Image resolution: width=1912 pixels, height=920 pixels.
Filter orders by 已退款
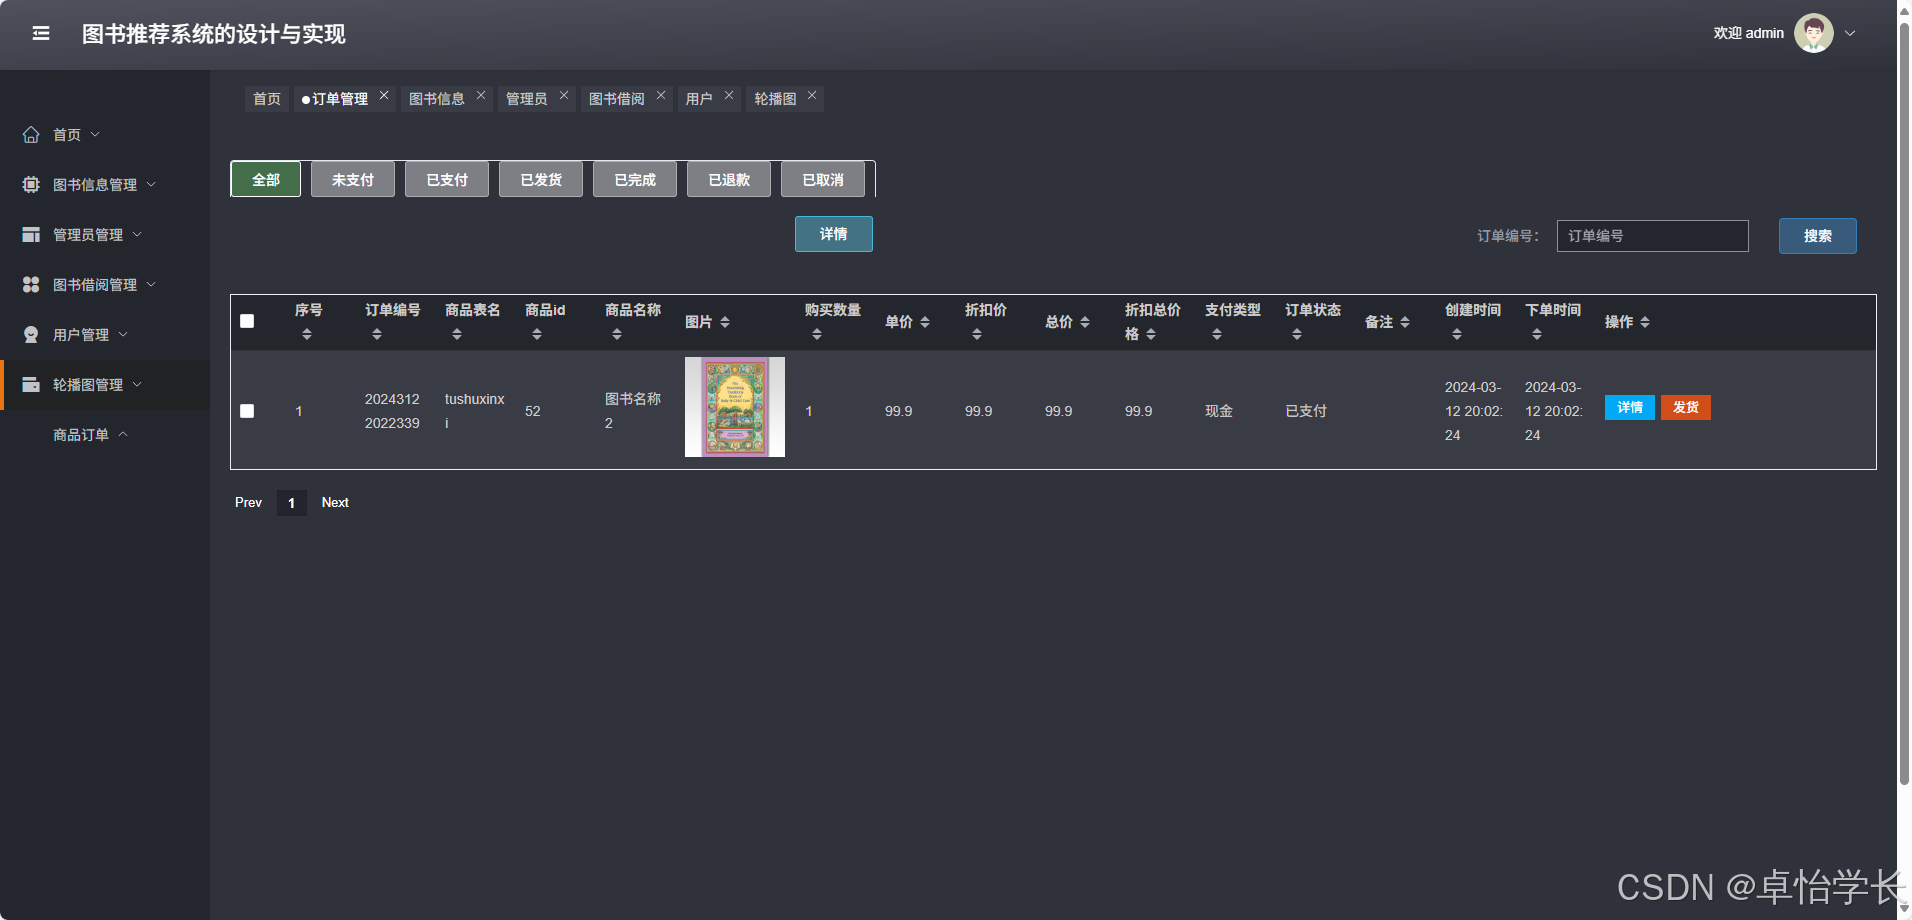(729, 179)
